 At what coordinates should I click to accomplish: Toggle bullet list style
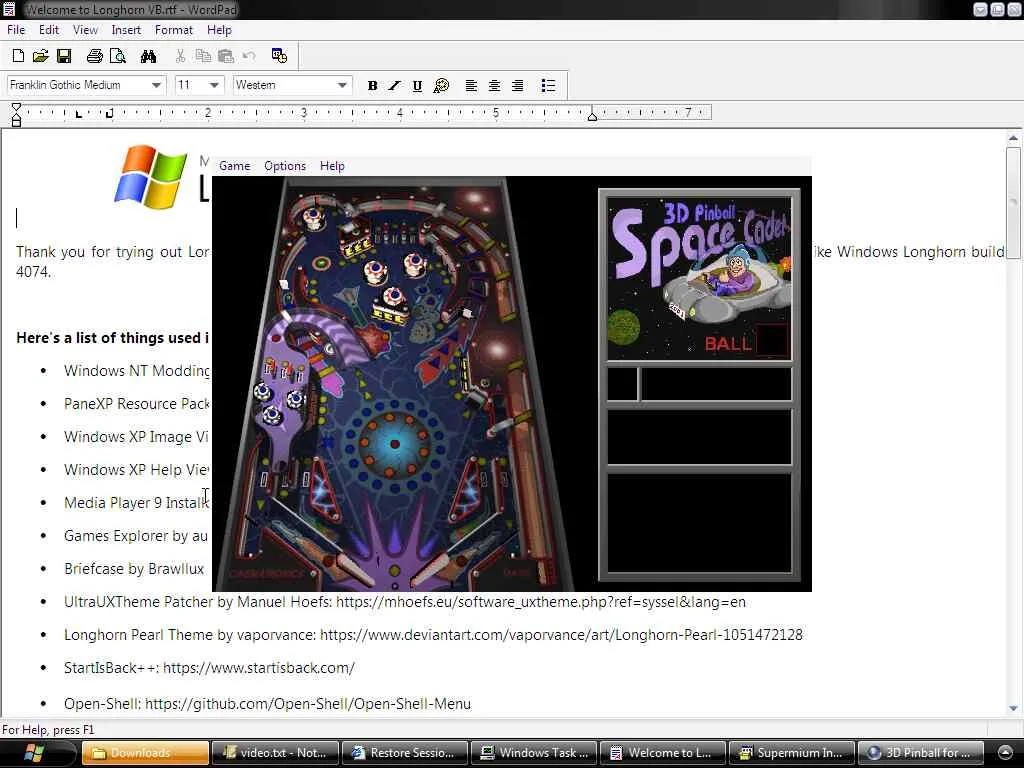point(548,86)
